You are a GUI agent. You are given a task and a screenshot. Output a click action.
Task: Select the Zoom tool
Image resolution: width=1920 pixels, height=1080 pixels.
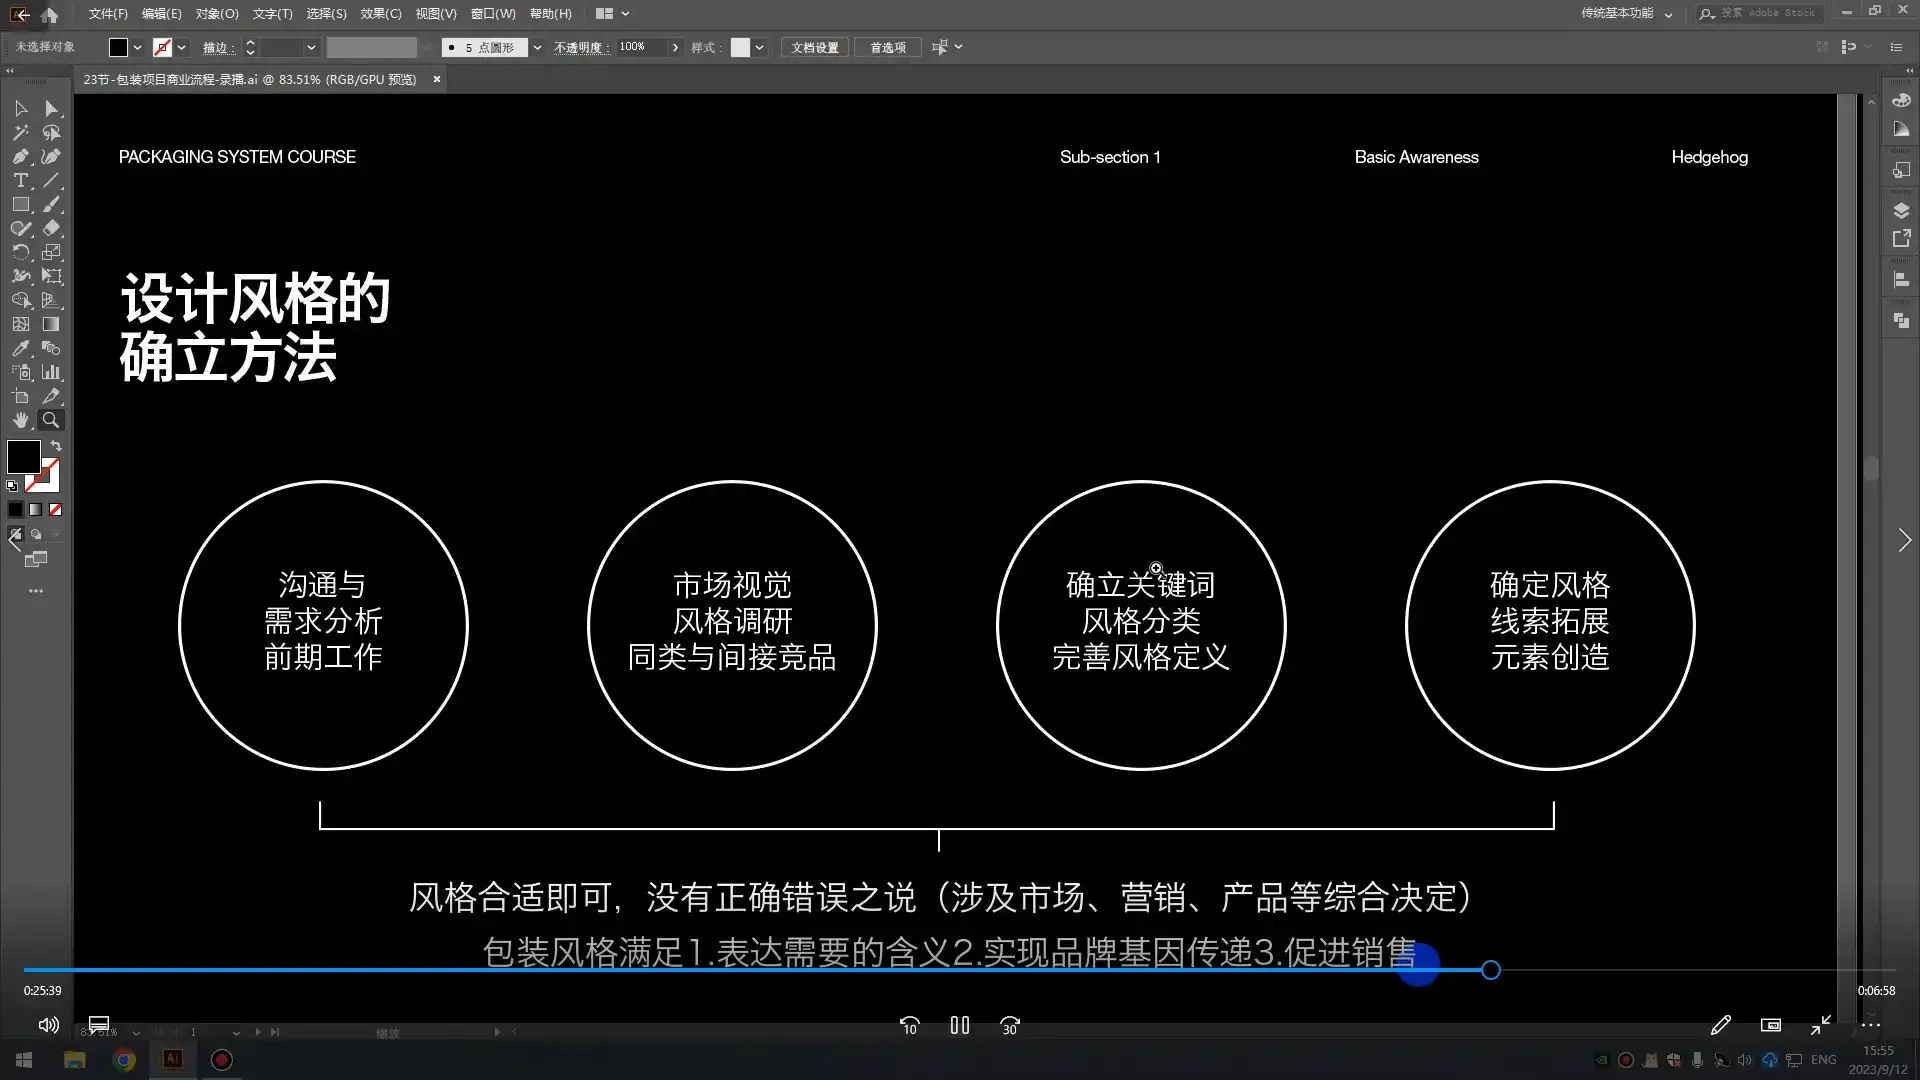tap(51, 420)
